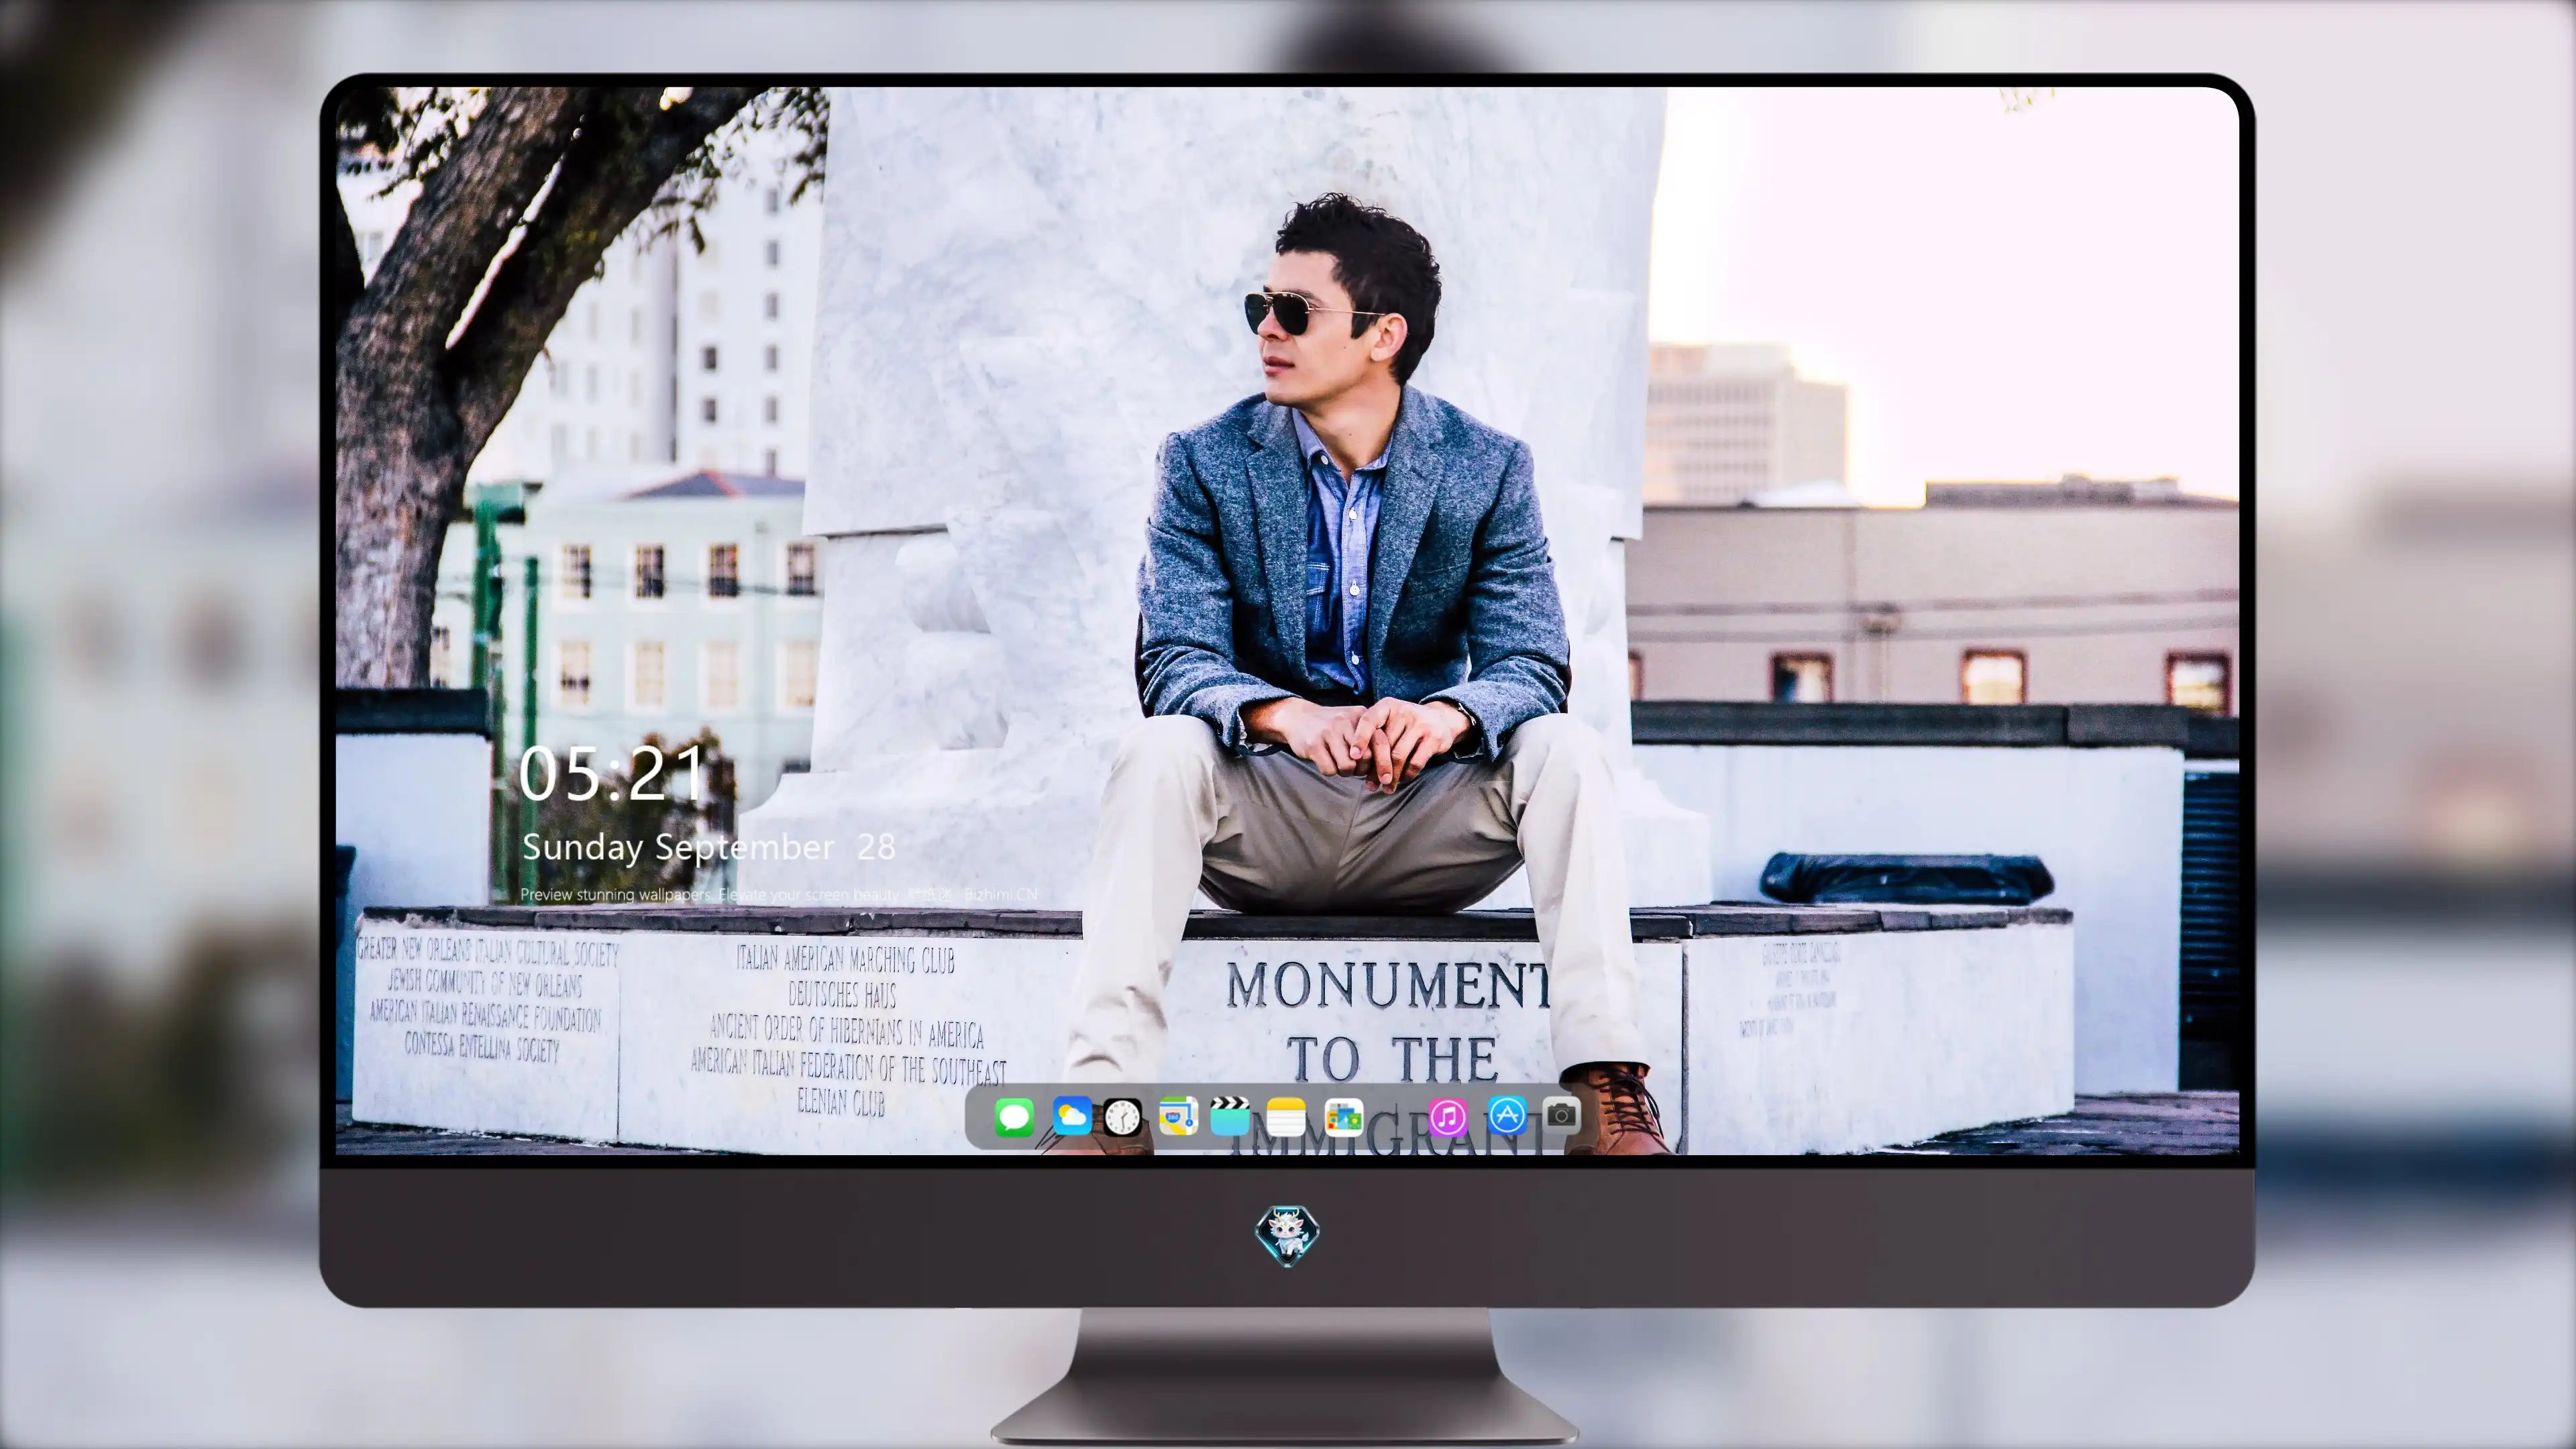
Task: Open the Camera app in the dock
Action: (x=1561, y=1115)
